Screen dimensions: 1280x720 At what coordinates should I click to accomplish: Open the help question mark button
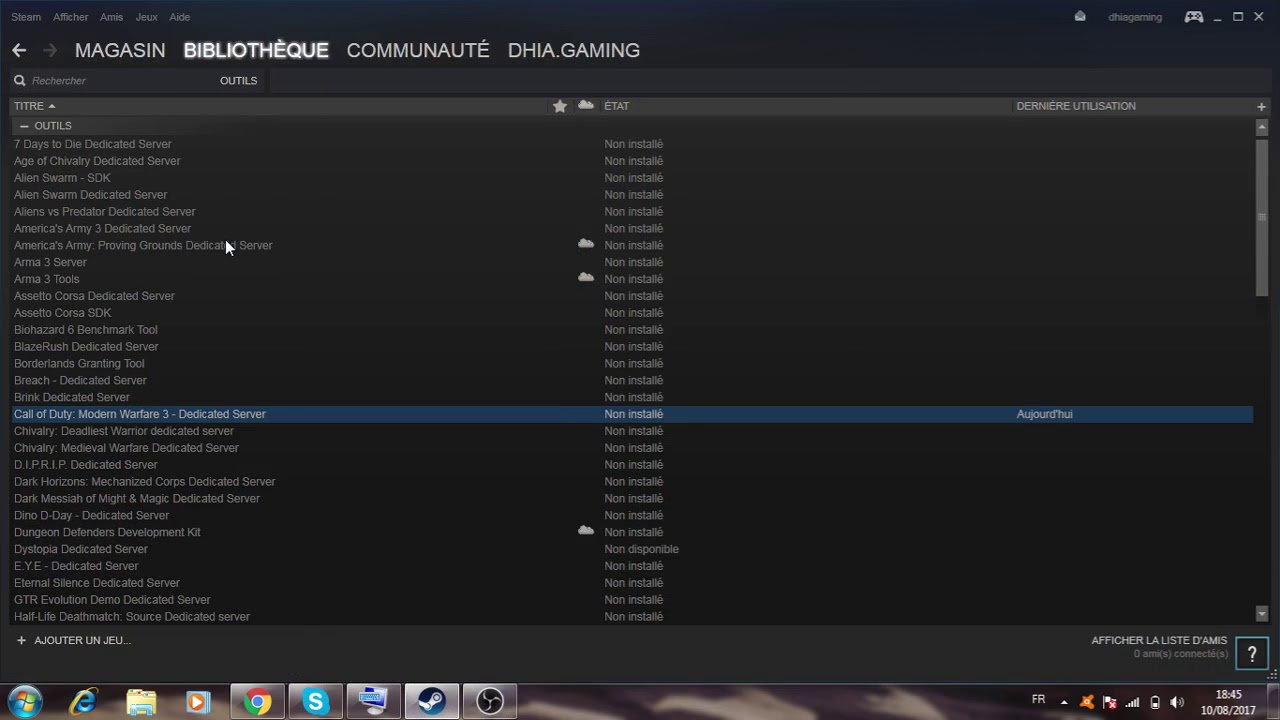[x=1252, y=655]
